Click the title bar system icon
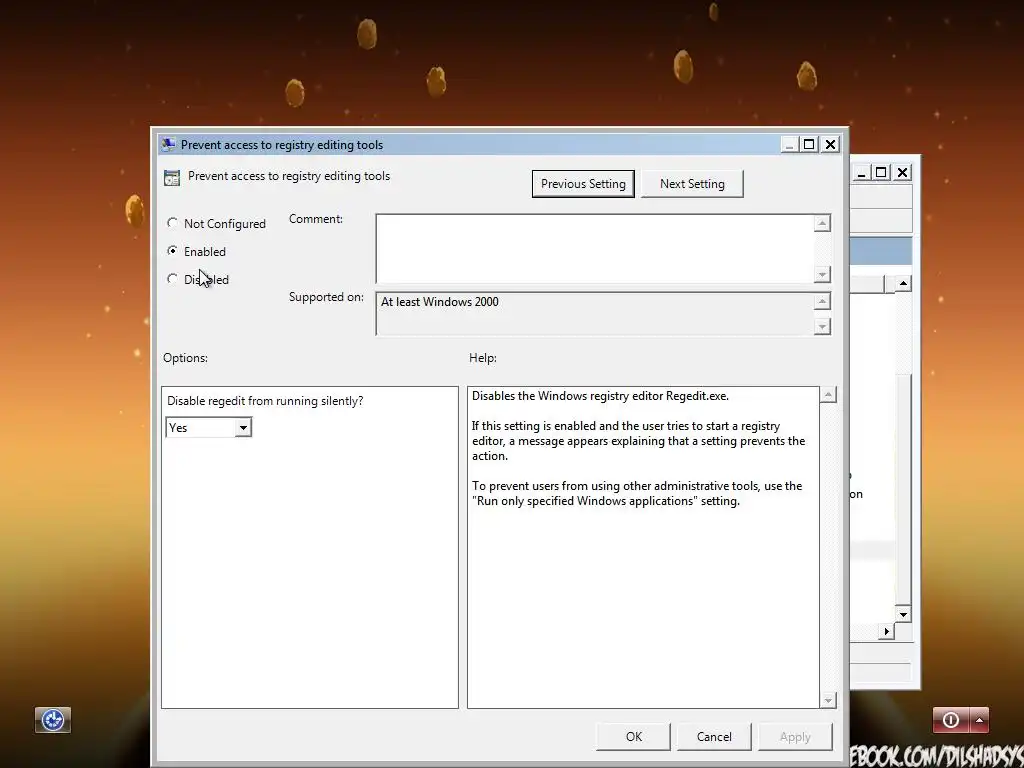The height and width of the screenshot is (768, 1024). [168, 144]
